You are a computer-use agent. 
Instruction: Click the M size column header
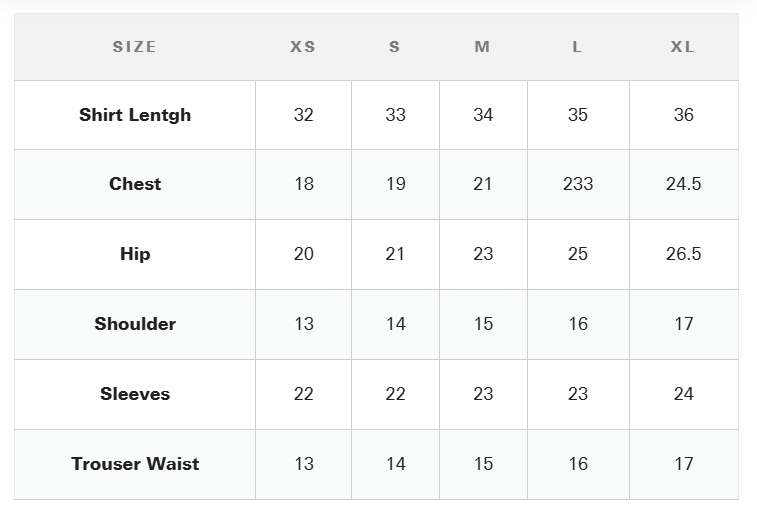pos(482,47)
